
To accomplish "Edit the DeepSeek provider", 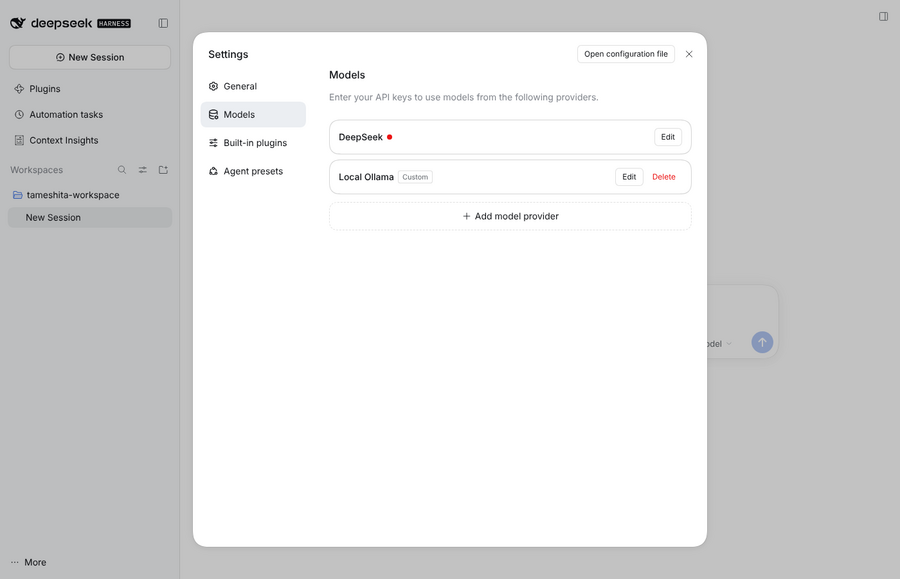I will pos(668,137).
